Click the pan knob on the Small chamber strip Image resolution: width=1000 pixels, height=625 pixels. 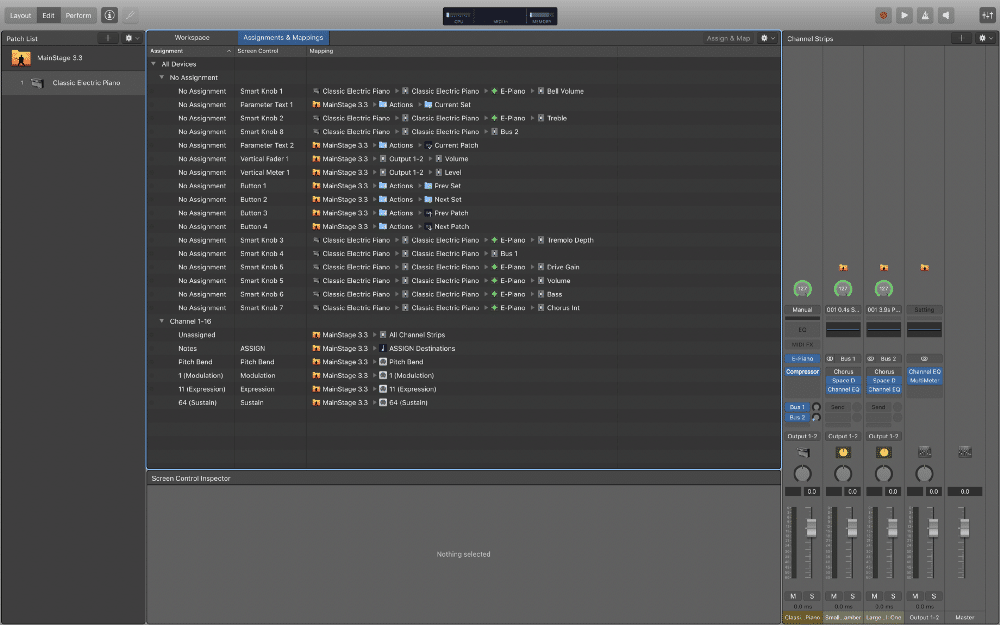click(843, 474)
